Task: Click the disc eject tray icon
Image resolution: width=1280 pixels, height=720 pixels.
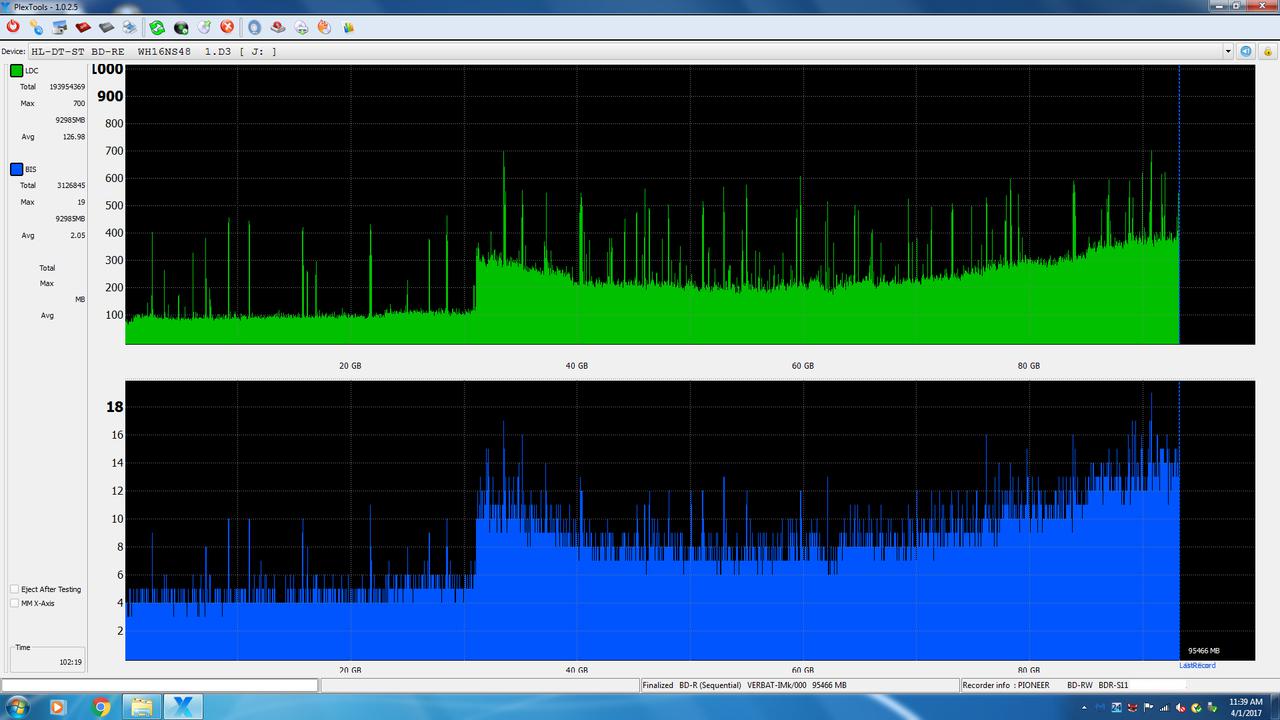Action: 301,27
